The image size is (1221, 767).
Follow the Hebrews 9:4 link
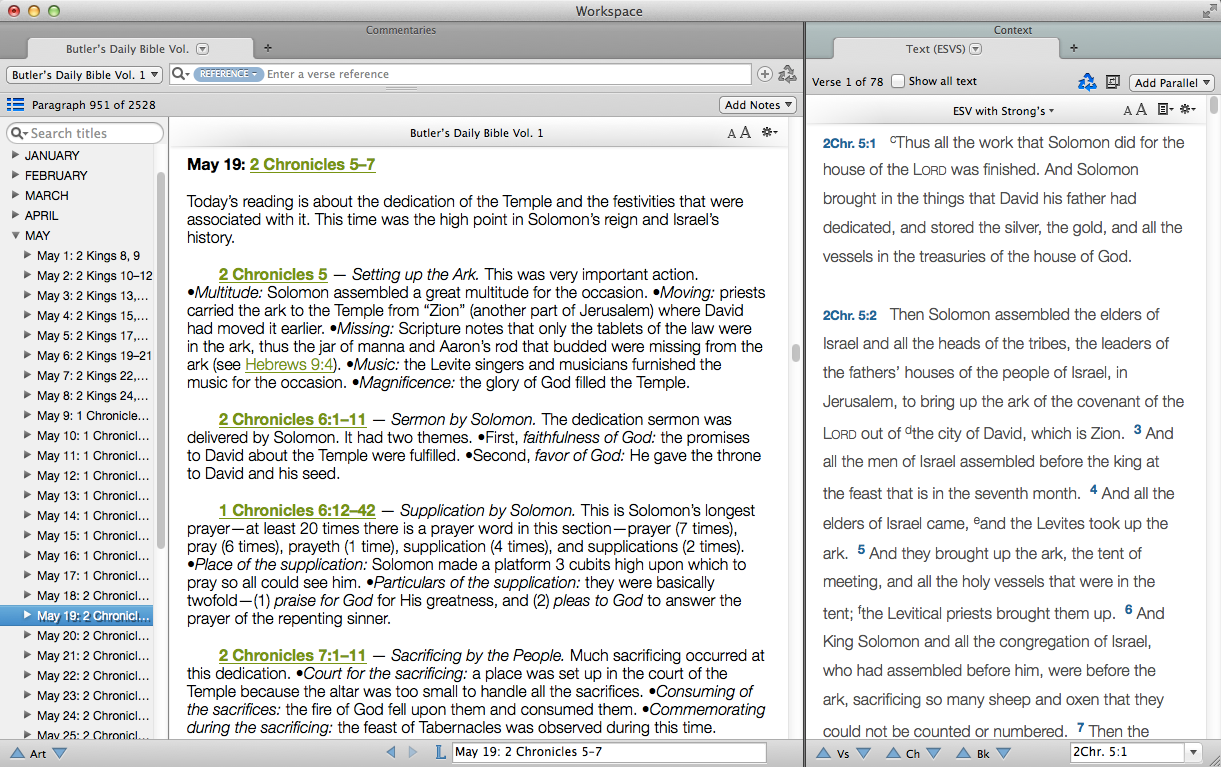click(x=289, y=364)
